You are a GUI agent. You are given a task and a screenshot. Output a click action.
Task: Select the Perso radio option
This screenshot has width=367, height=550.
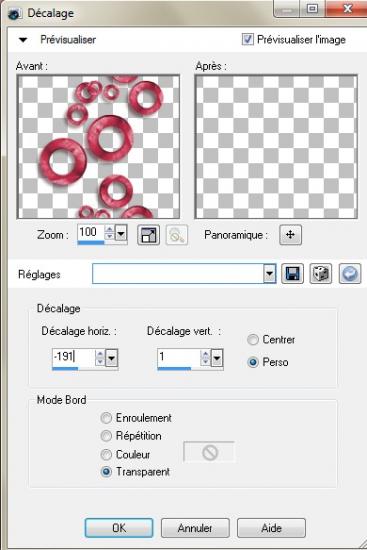[x=253, y=362]
